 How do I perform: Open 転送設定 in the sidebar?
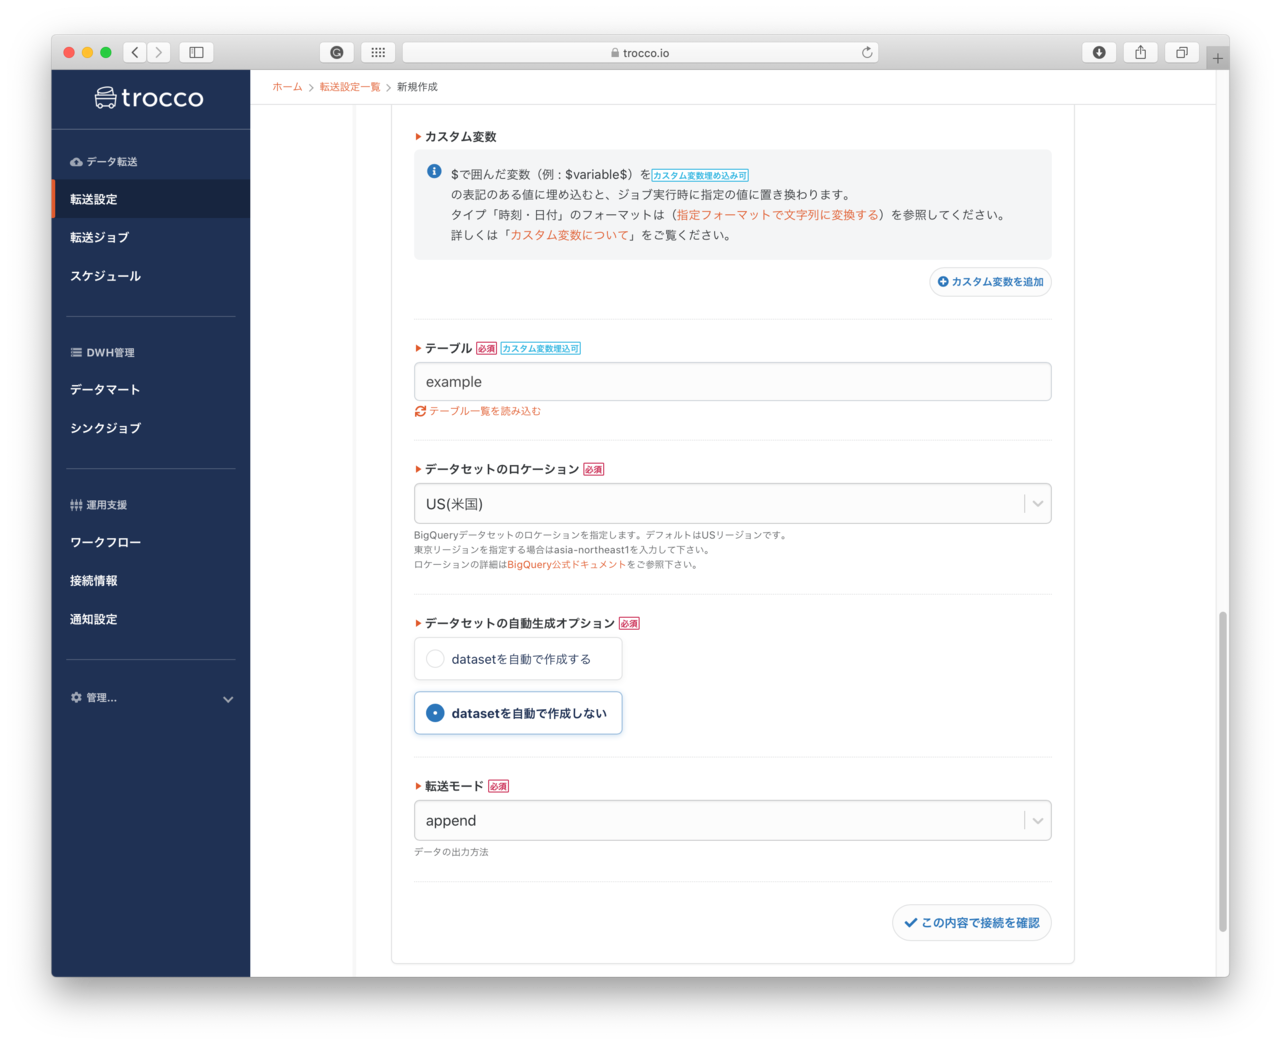coord(151,199)
